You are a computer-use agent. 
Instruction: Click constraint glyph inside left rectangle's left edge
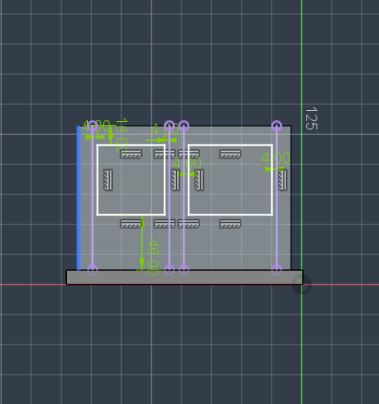[x=108, y=180]
